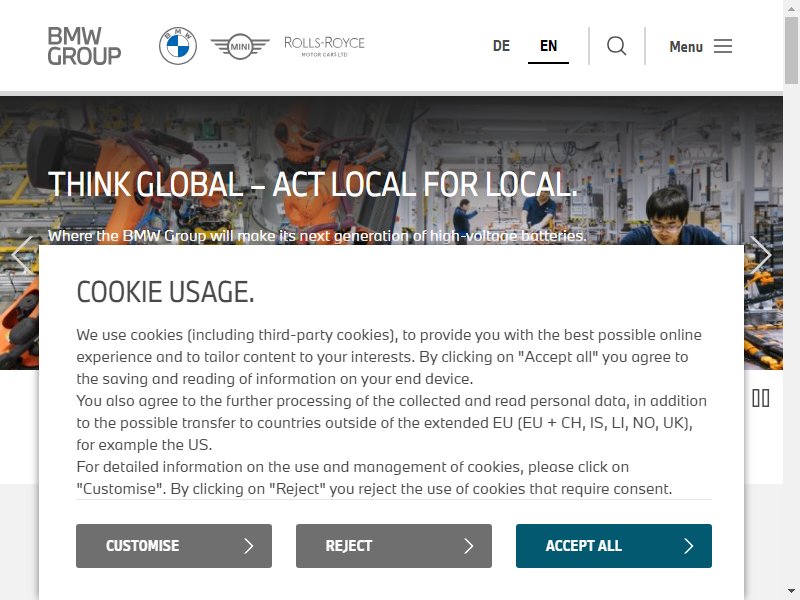
Task: Advance to next carousel slide arrow
Action: click(761, 254)
